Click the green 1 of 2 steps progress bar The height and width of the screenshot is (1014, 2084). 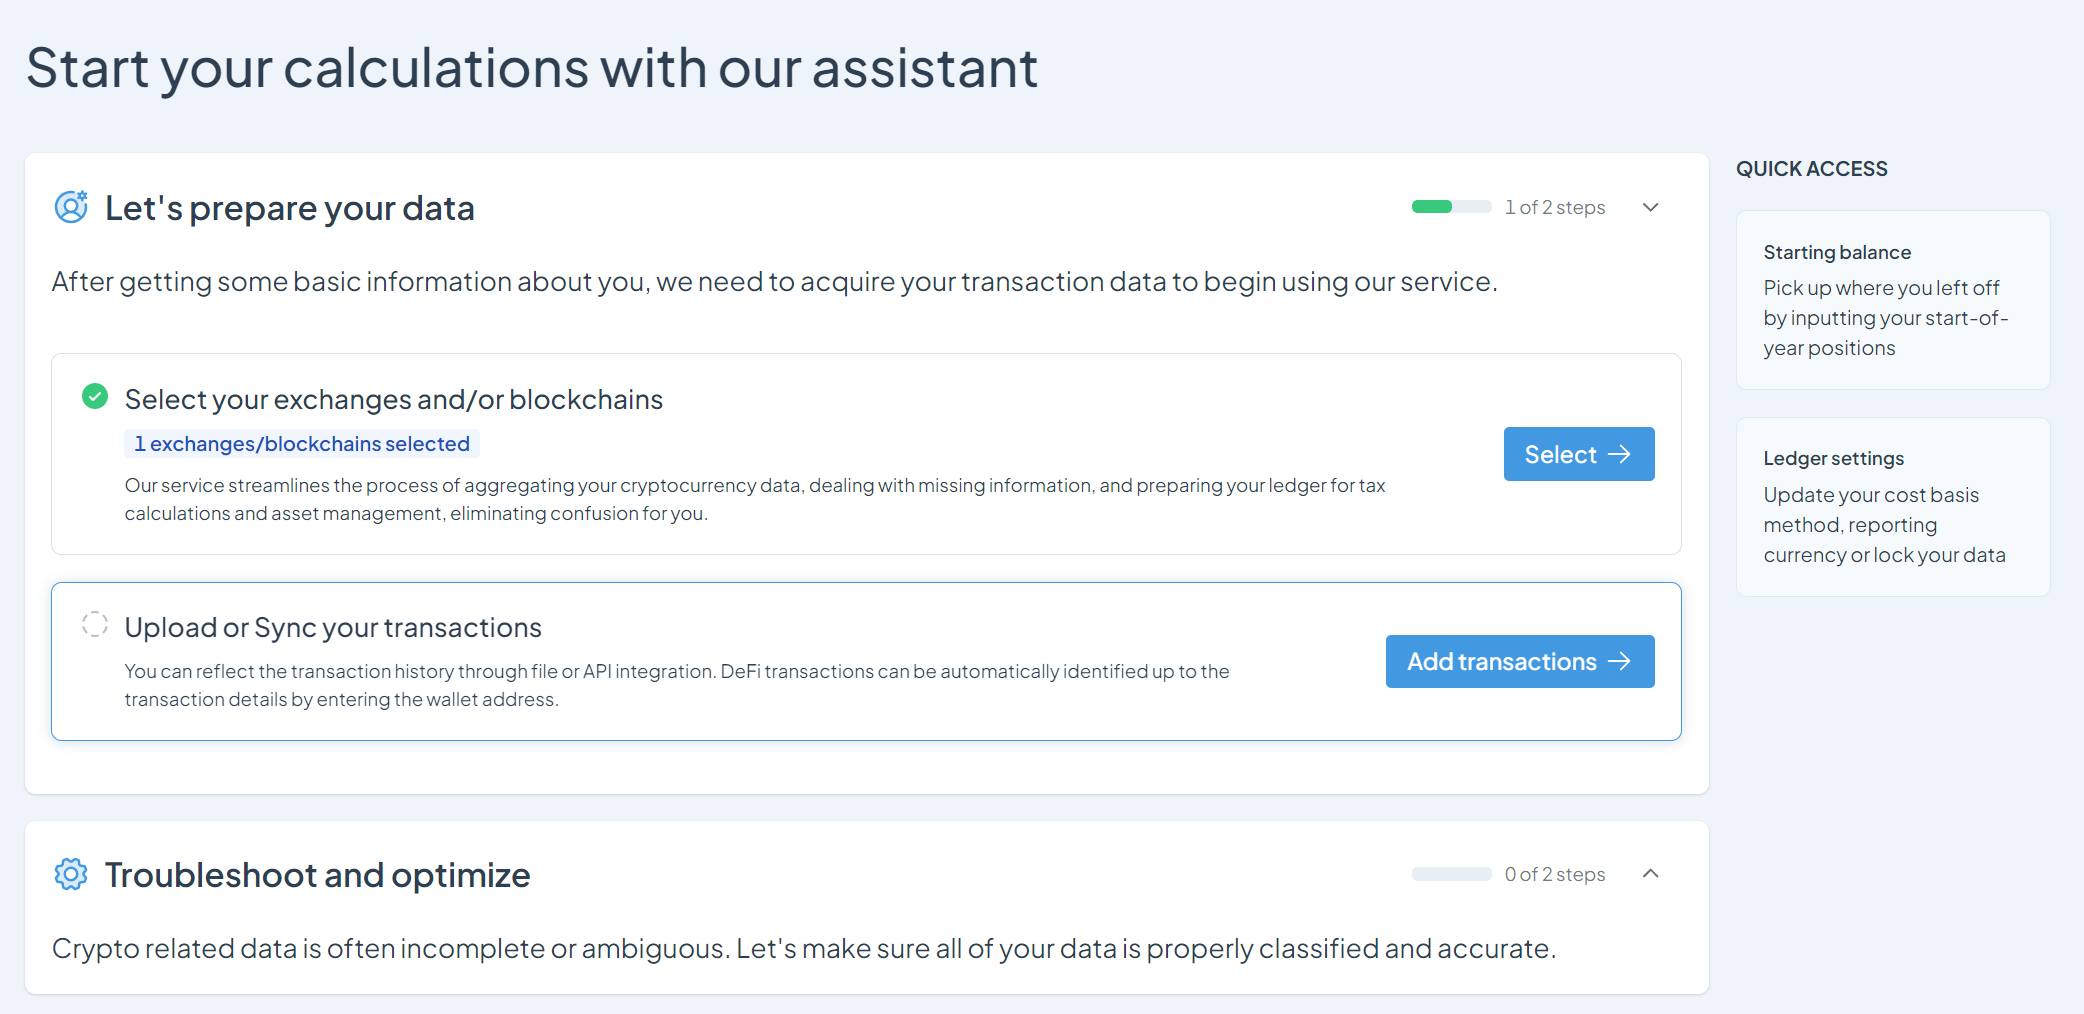coord(1451,207)
